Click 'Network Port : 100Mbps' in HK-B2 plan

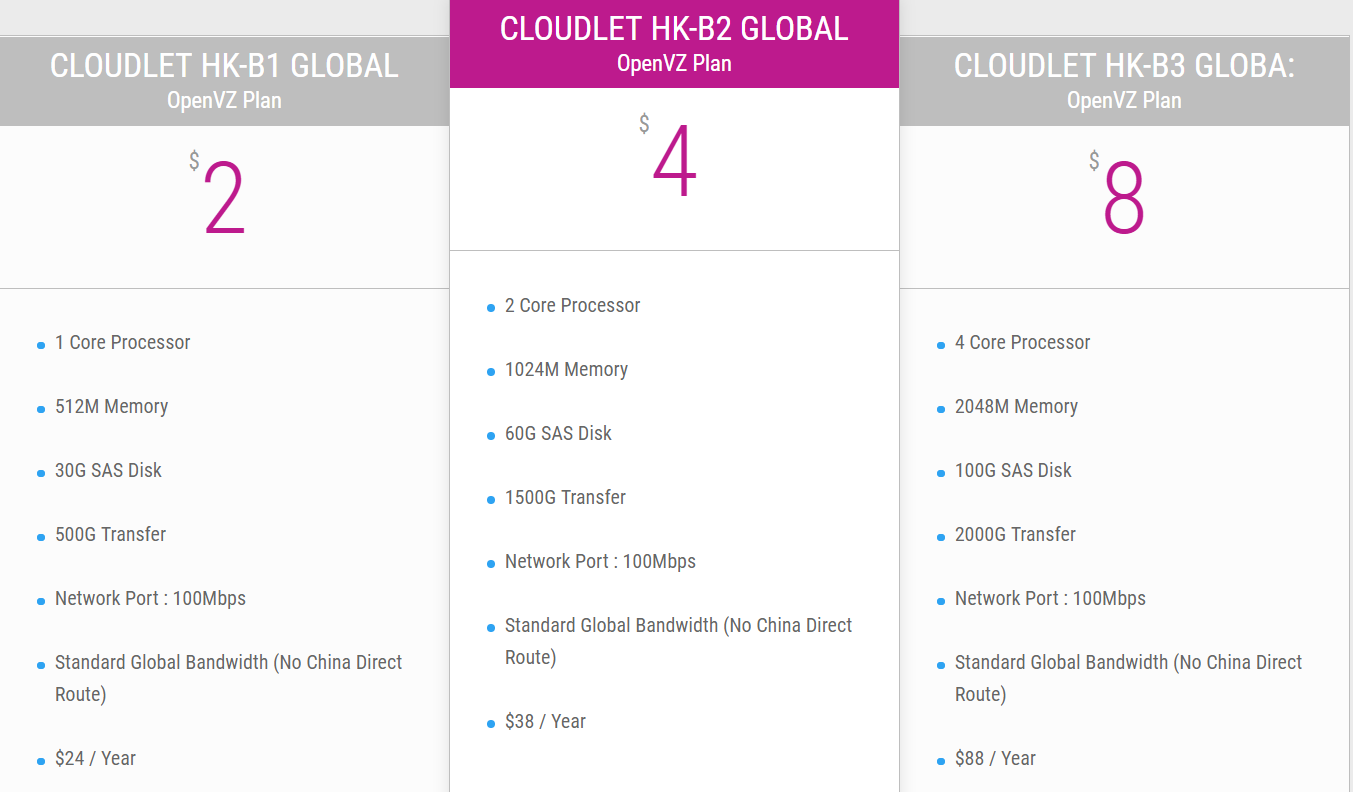click(x=600, y=561)
